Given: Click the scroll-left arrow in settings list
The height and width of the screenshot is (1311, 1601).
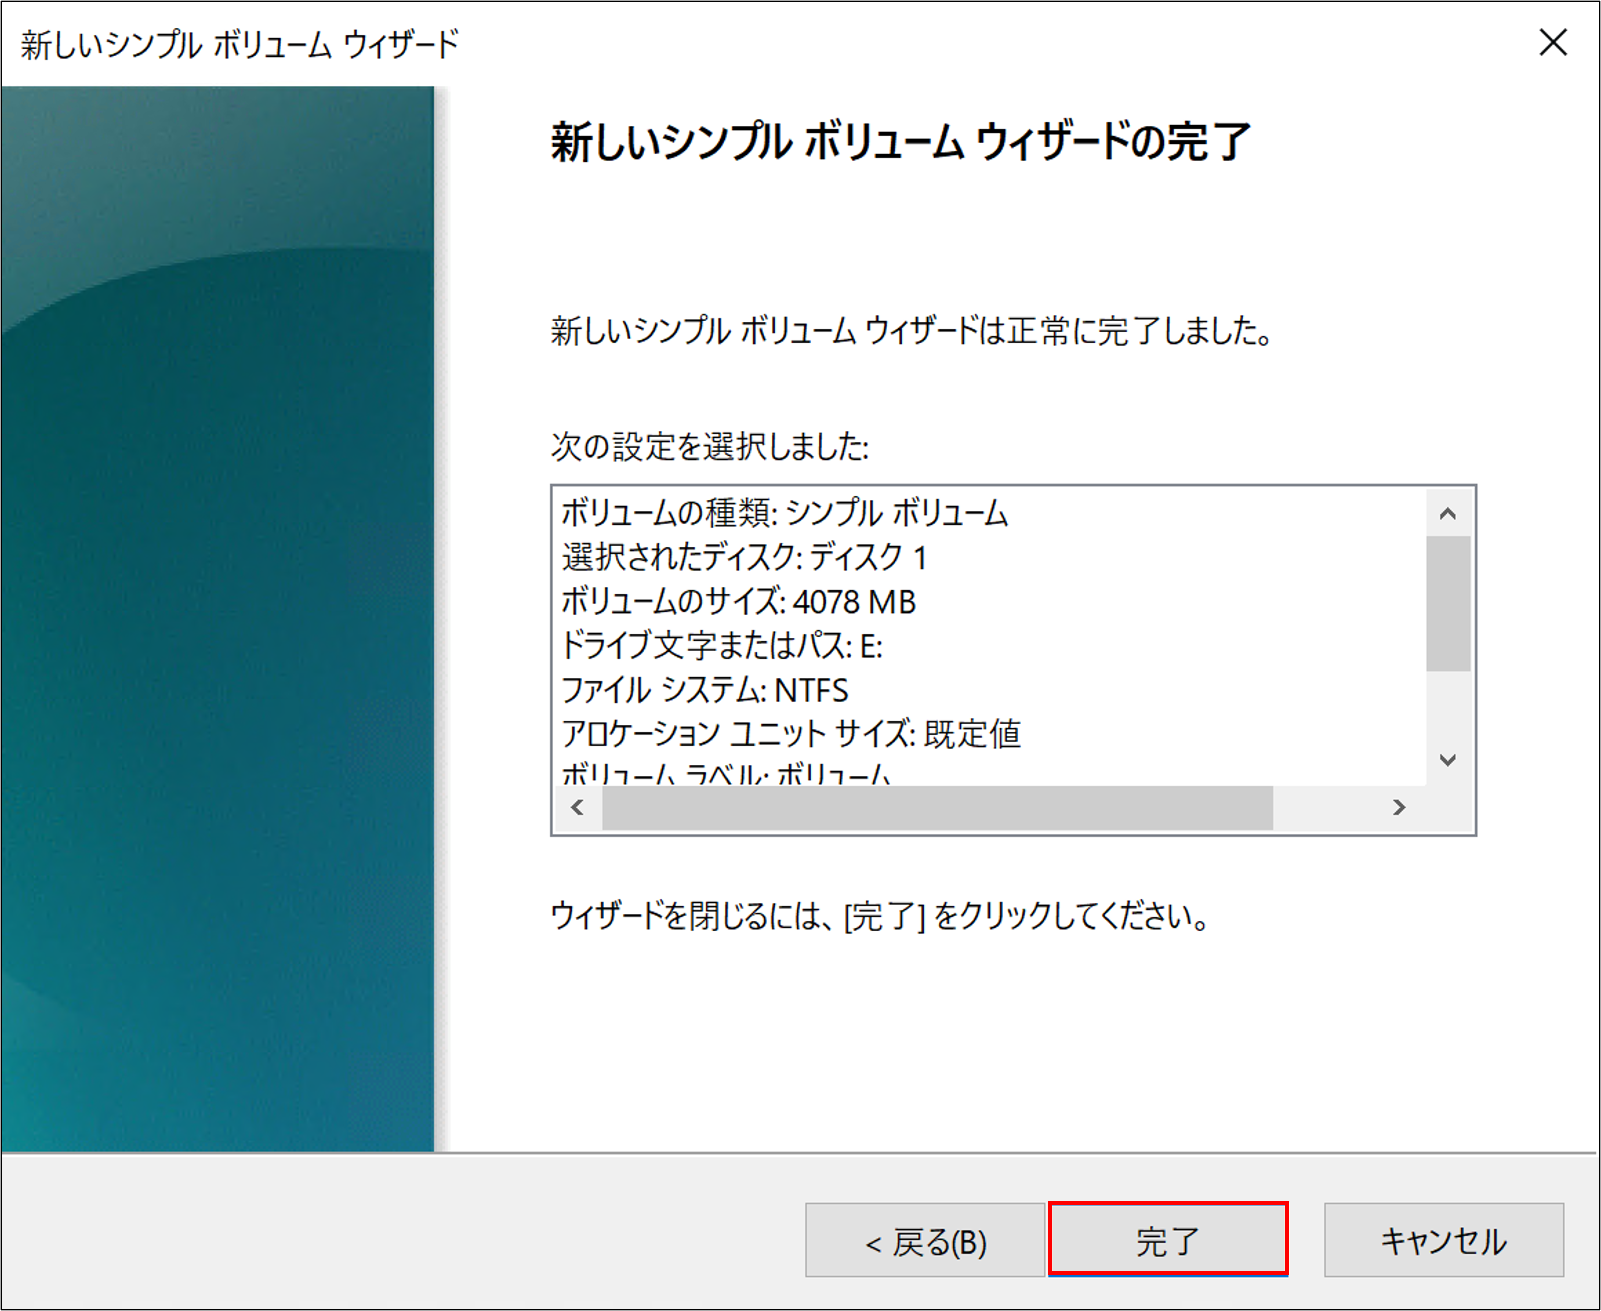Looking at the screenshot, I should click(x=578, y=807).
